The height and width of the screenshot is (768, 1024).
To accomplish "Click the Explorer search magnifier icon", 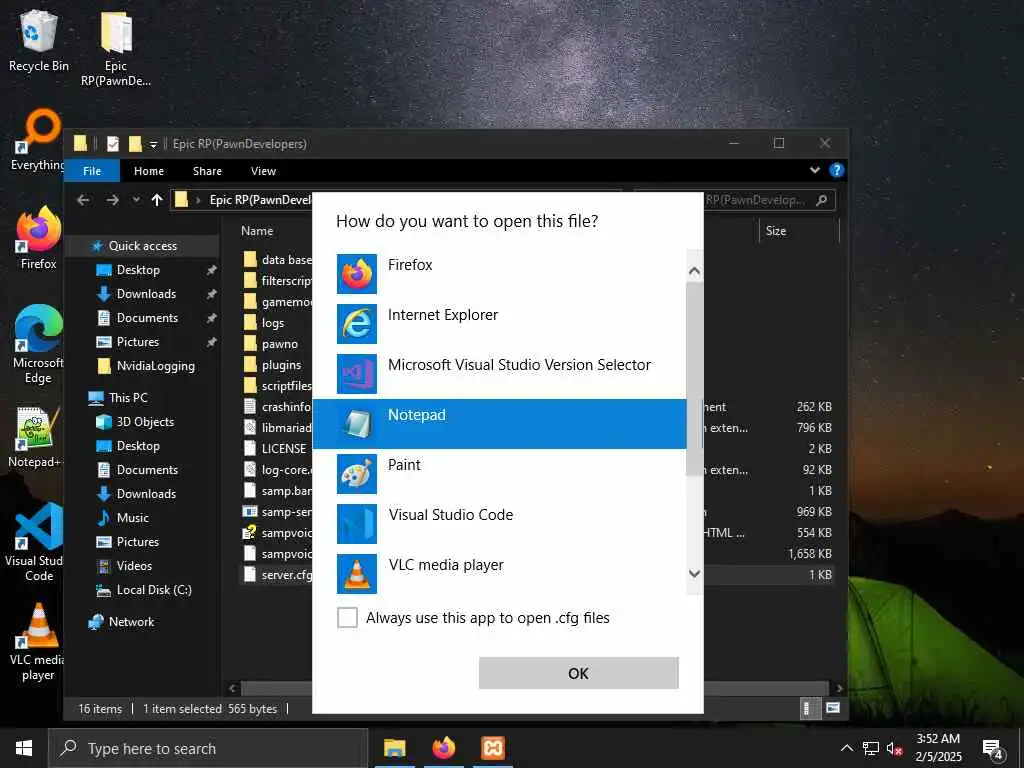I will coord(822,200).
